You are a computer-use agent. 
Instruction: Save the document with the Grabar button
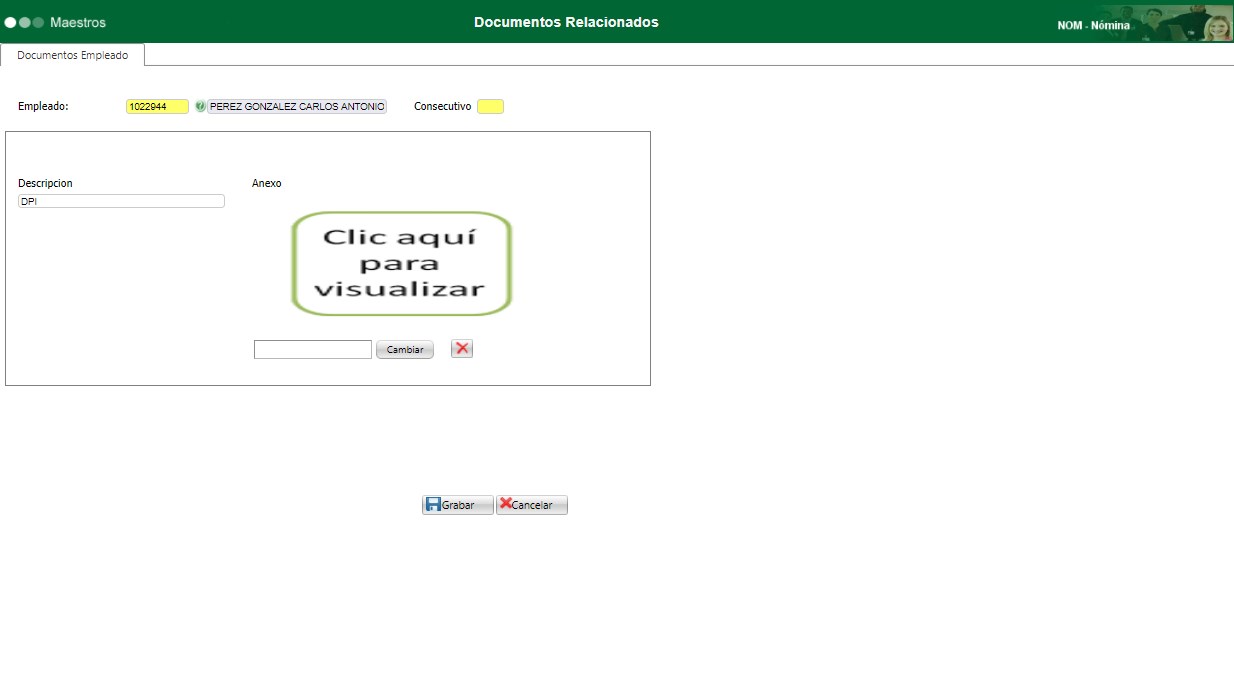457,504
